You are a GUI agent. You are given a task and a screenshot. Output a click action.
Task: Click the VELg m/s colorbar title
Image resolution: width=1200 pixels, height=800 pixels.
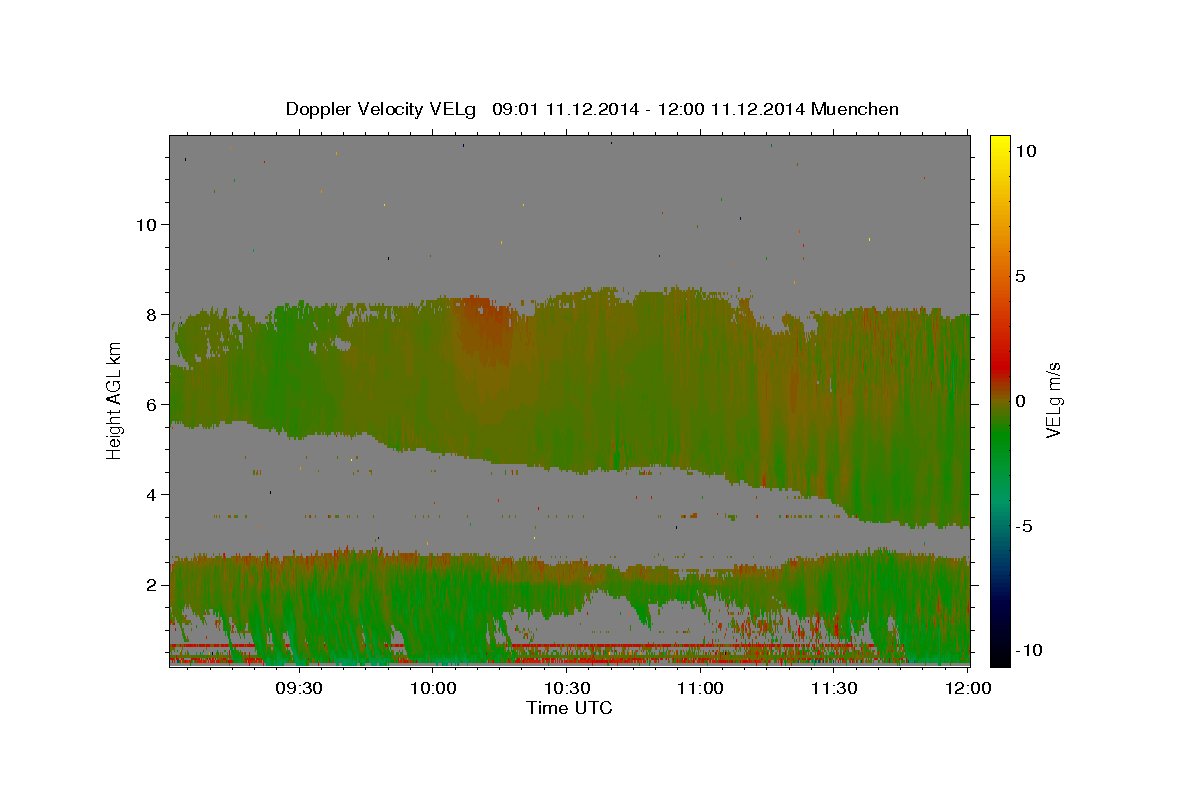click(1054, 400)
